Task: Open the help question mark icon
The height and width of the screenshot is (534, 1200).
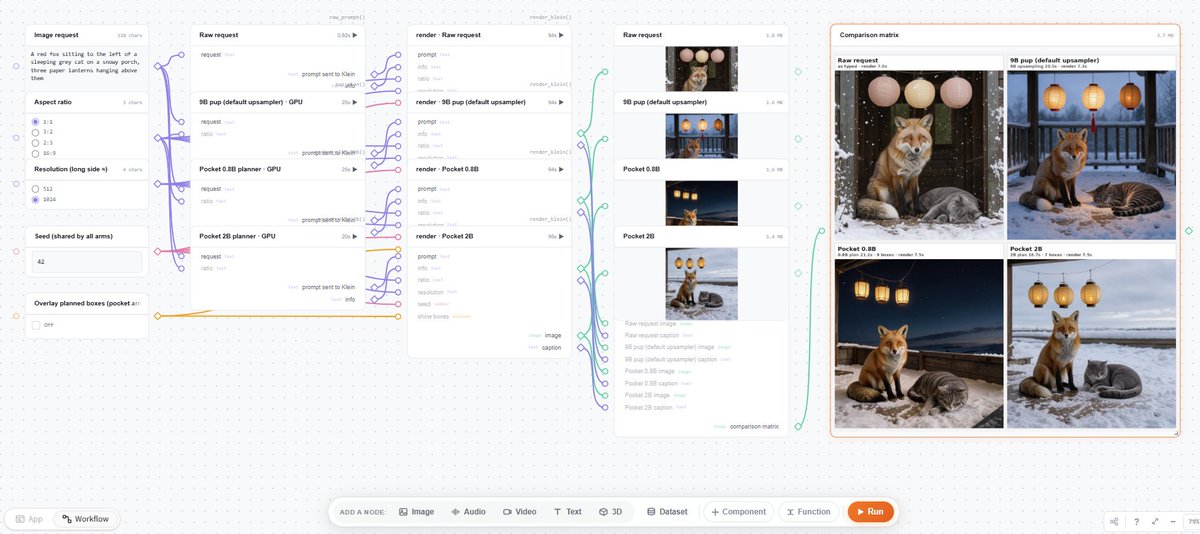Action: point(1136,521)
